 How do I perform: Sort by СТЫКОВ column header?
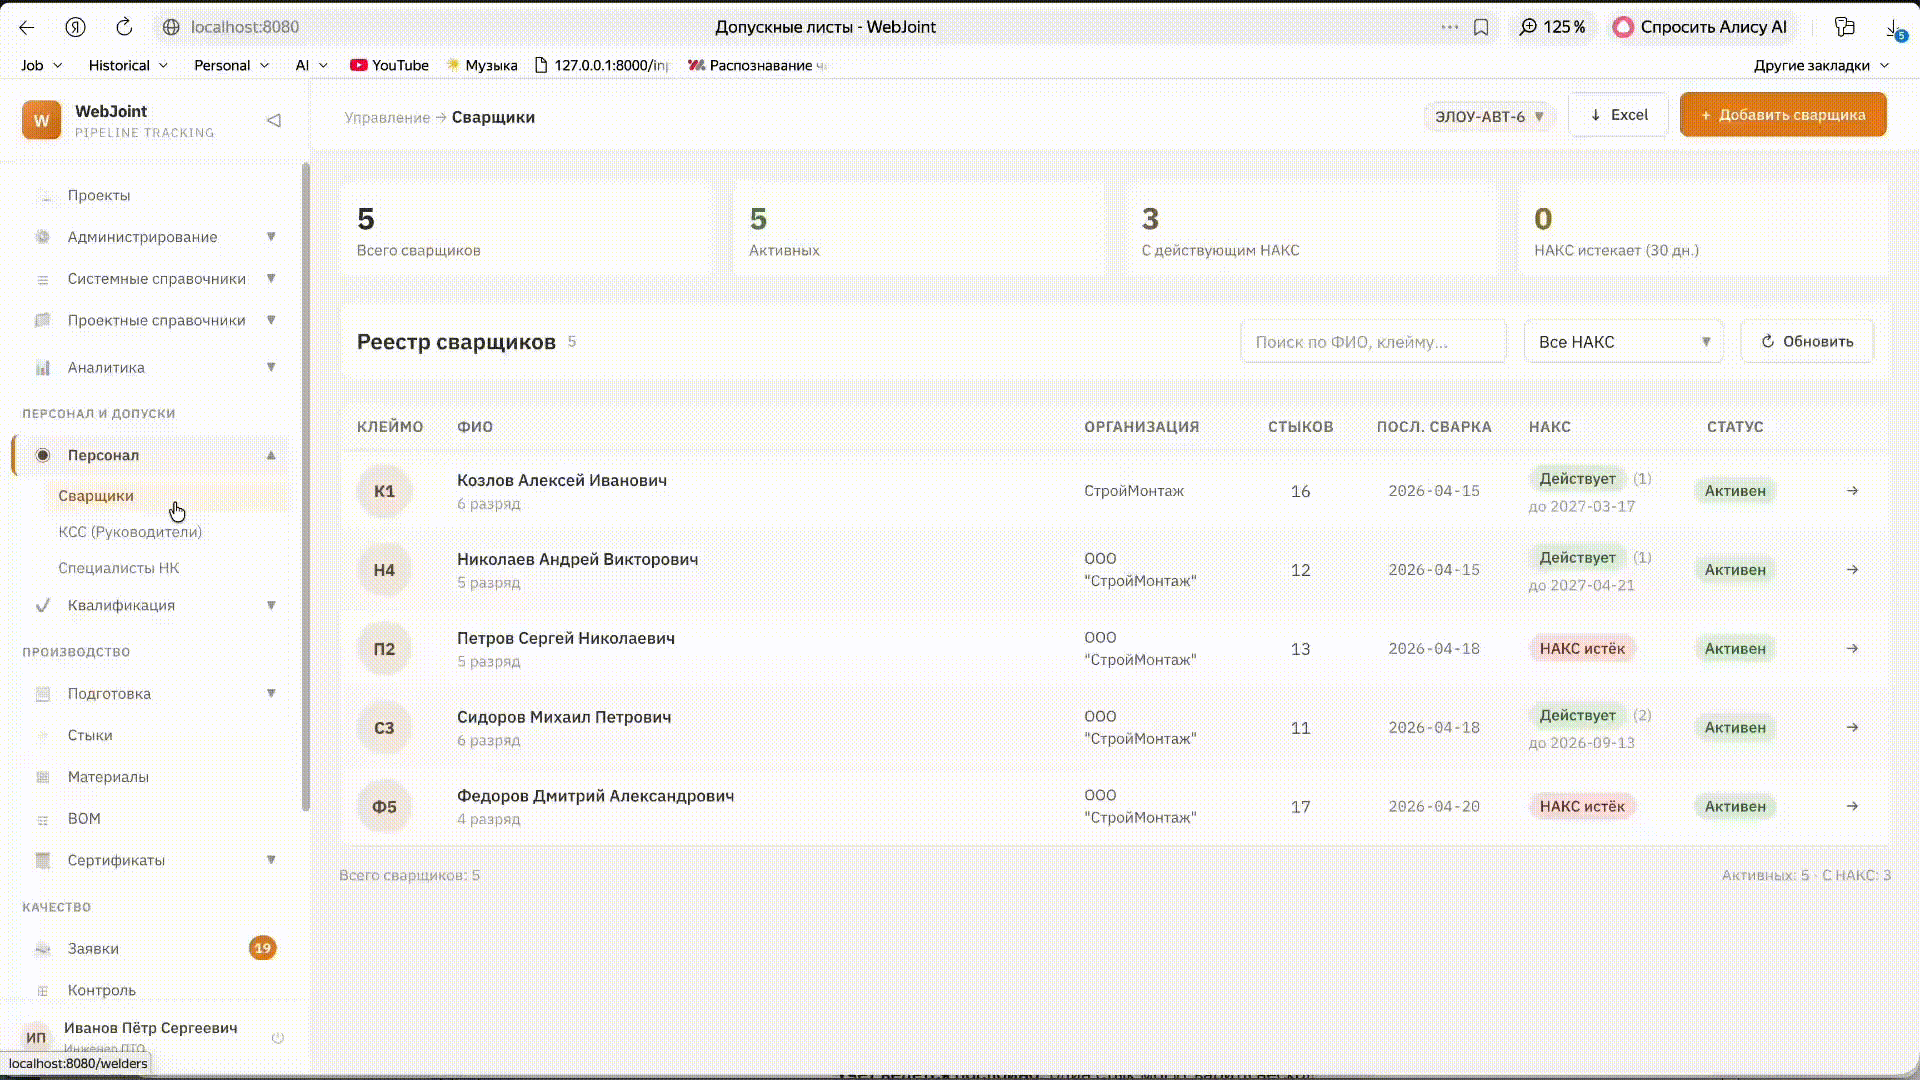coord(1300,427)
